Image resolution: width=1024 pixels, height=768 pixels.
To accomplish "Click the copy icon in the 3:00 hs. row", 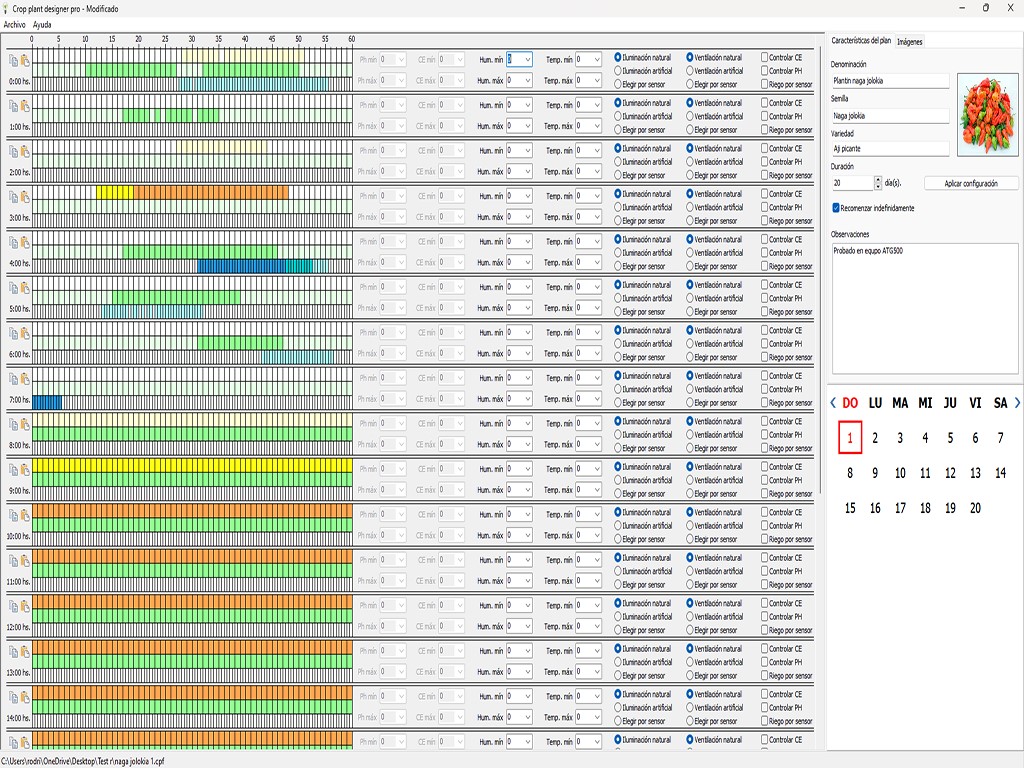I will click(x=13, y=196).
